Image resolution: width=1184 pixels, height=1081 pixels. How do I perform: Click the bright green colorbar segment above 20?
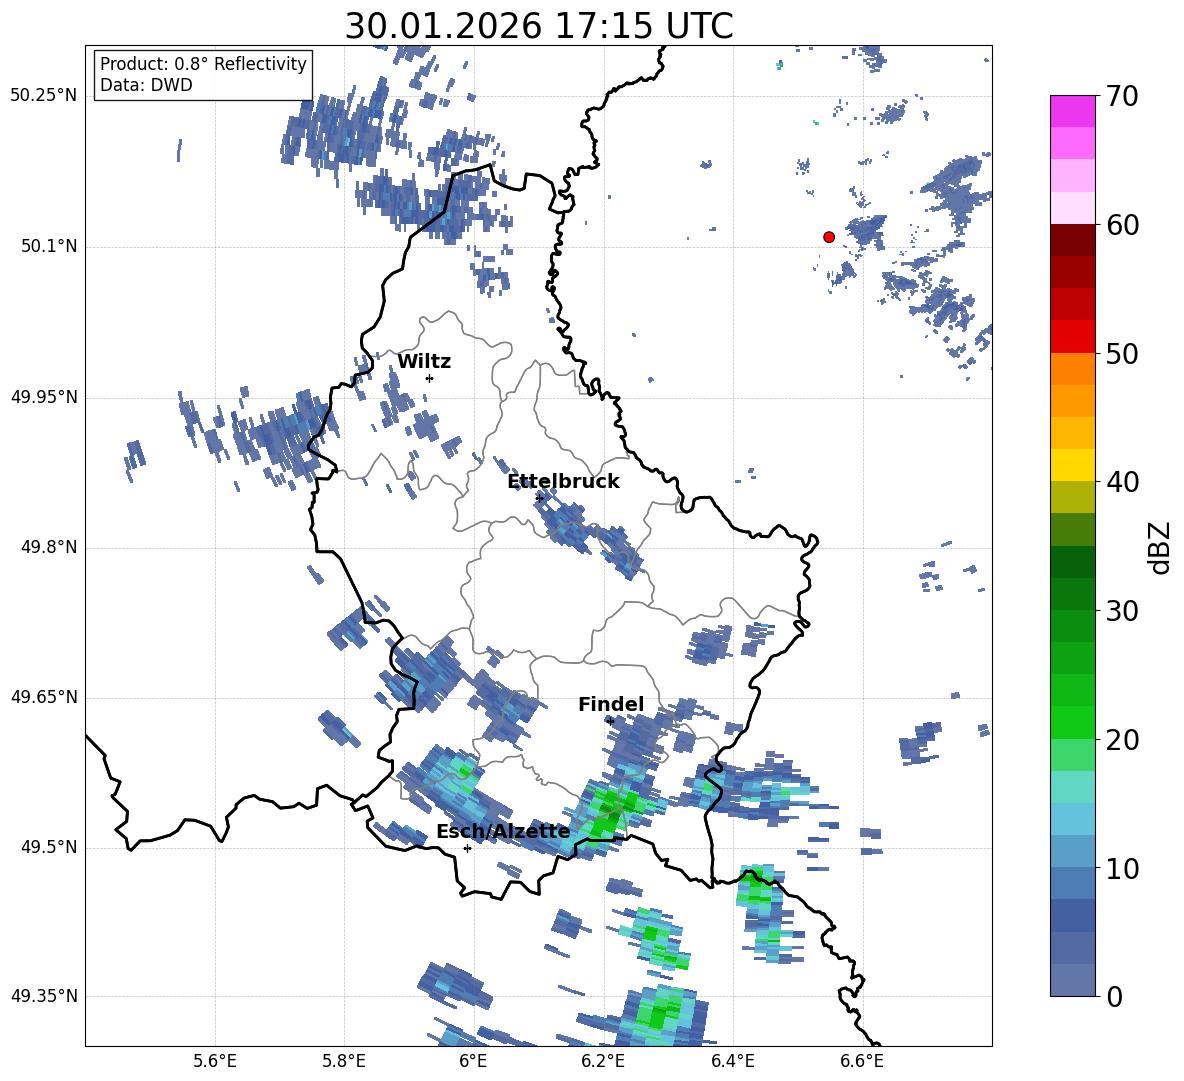pos(1072,722)
